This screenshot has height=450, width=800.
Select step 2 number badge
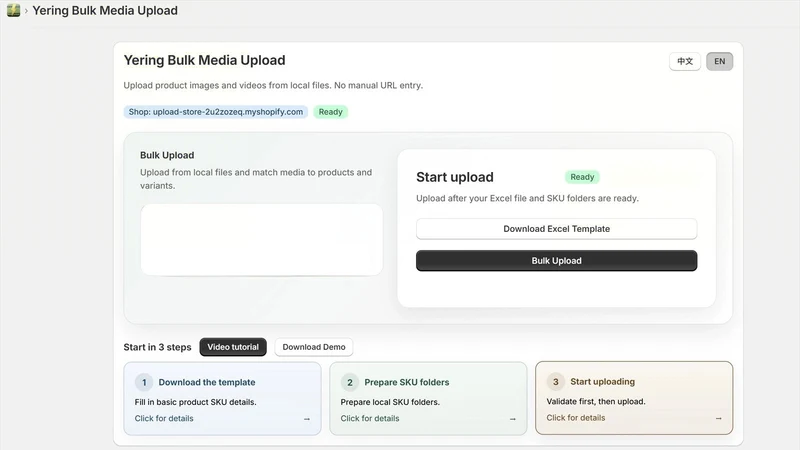pyautogui.click(x=350, y=382)
